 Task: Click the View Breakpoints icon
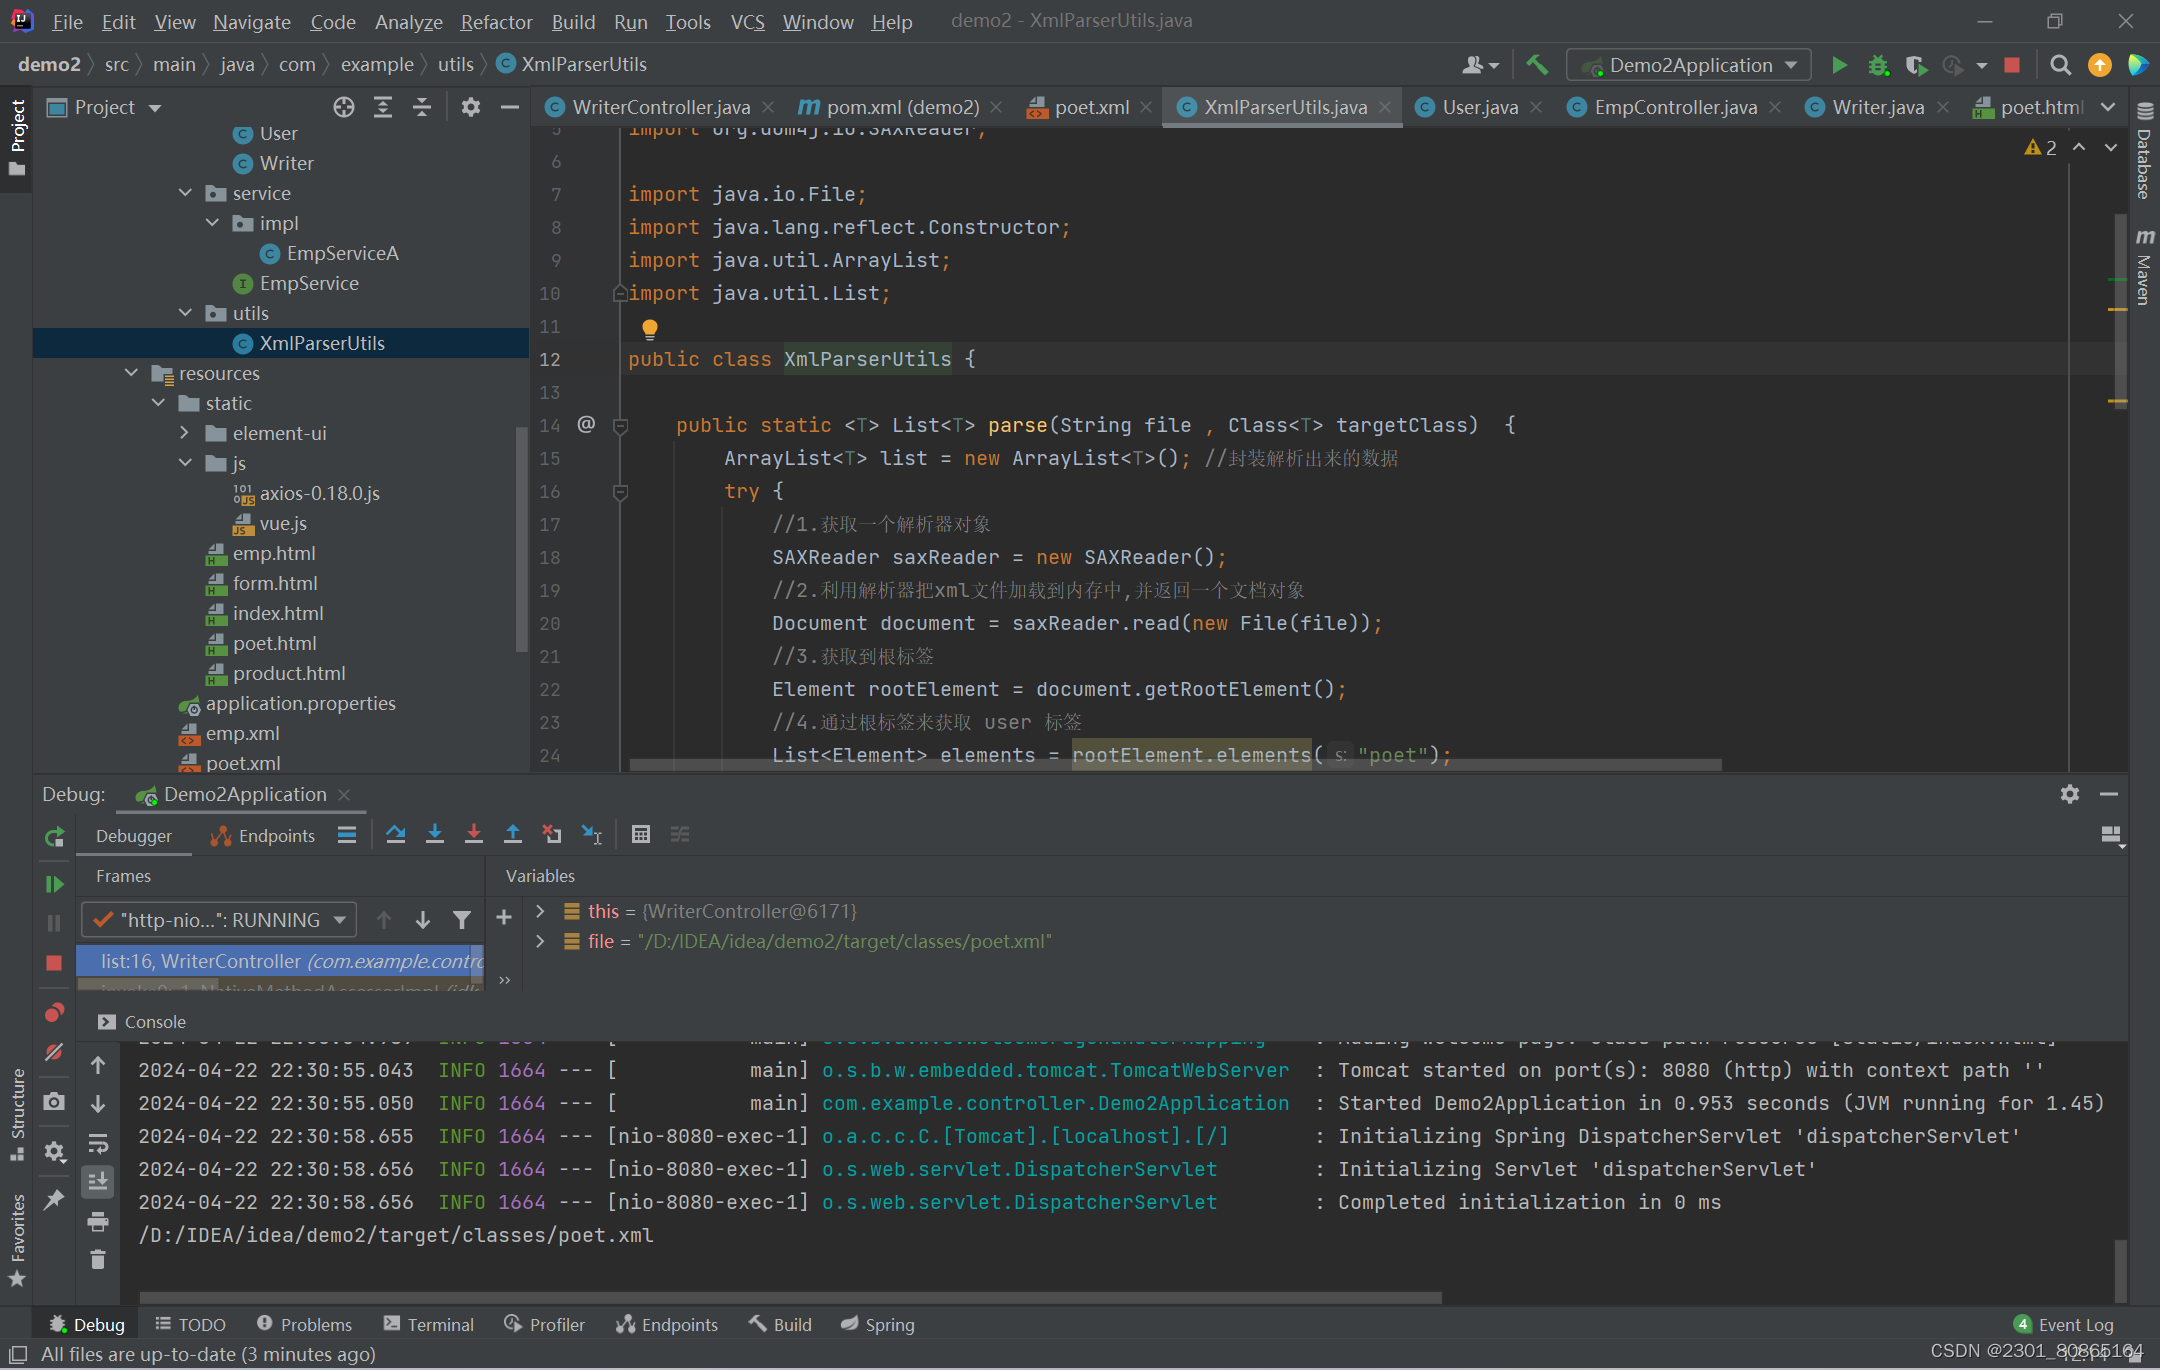pyautogui.click(x=54, y=1012)
